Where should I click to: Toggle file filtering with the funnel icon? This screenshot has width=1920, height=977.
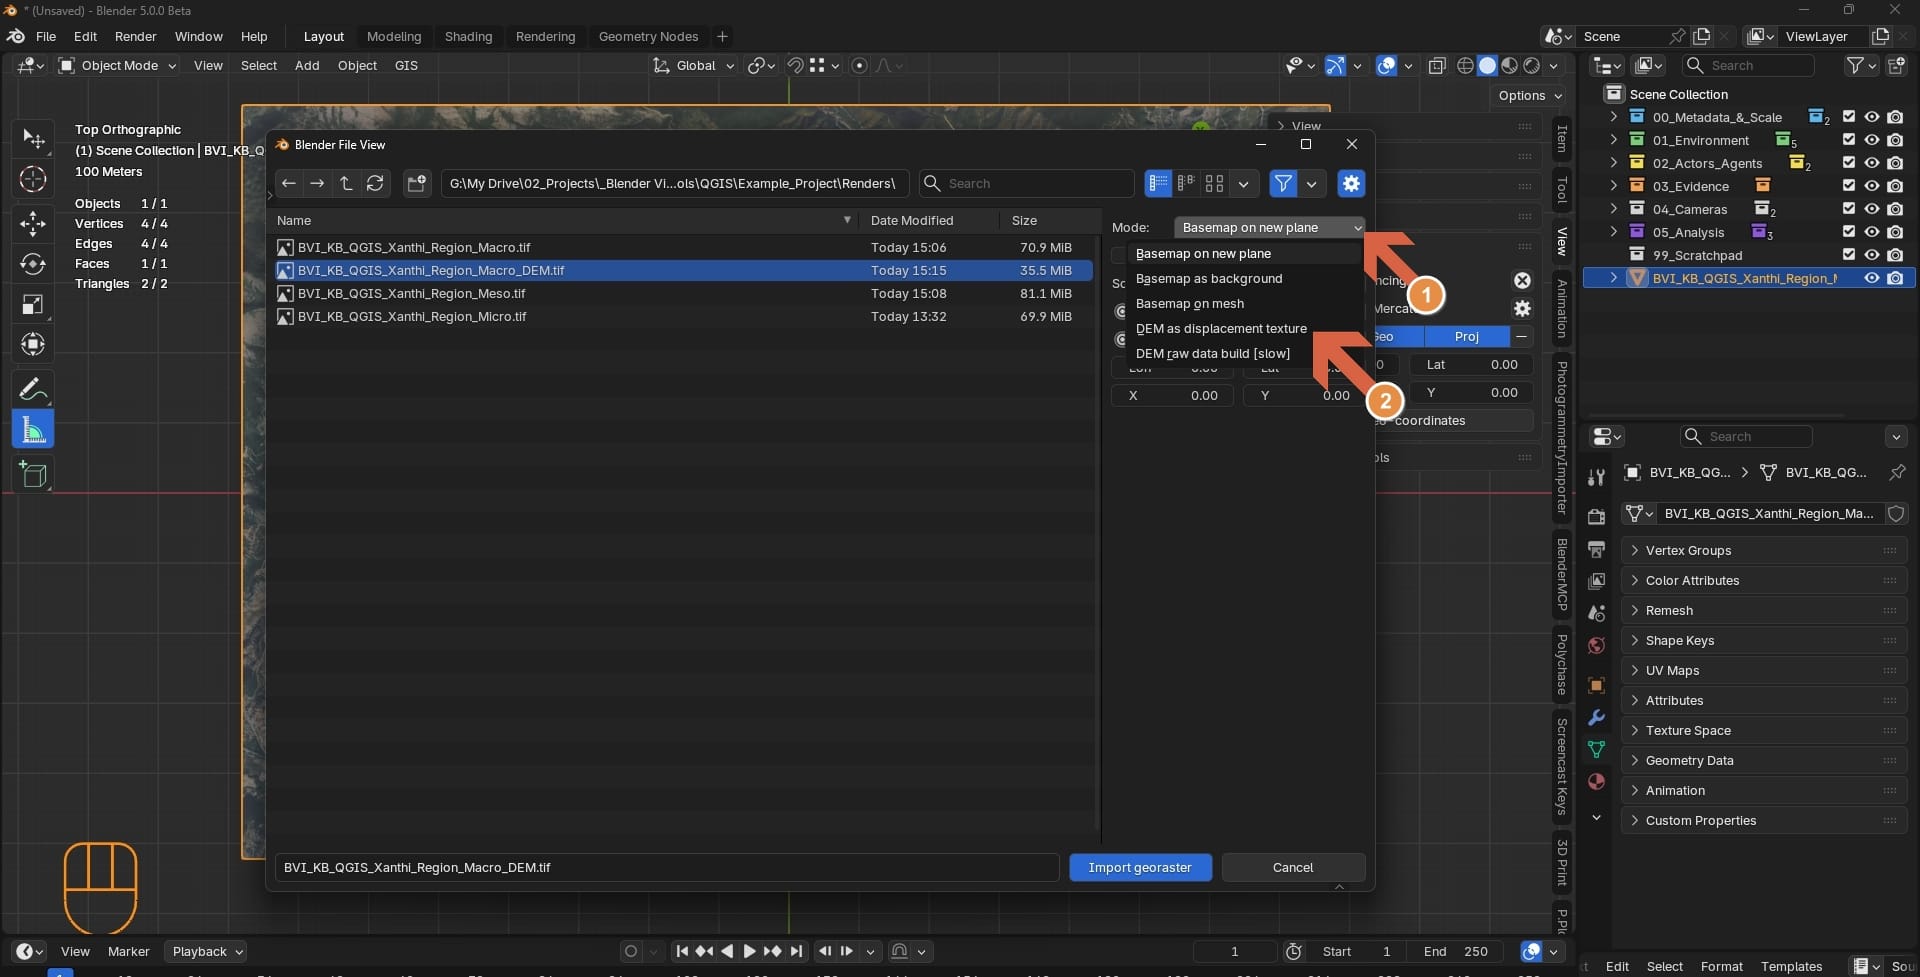1283,183
